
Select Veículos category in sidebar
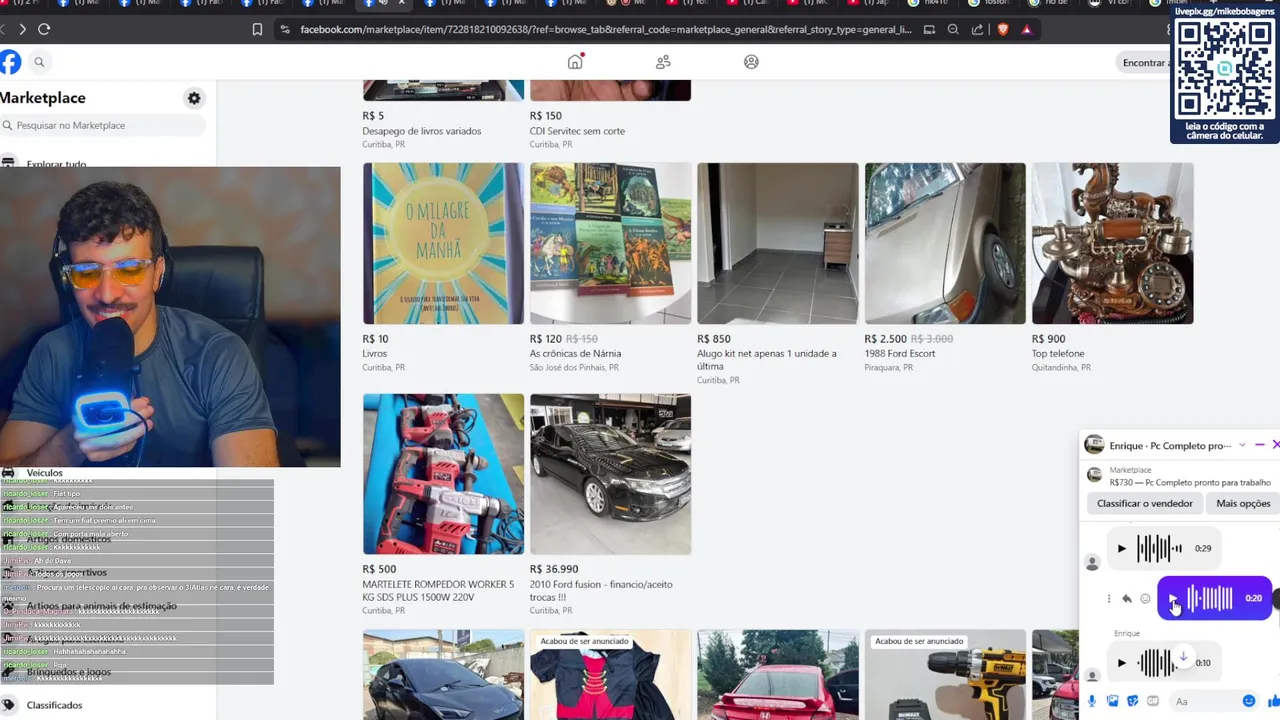click(45, 473)
